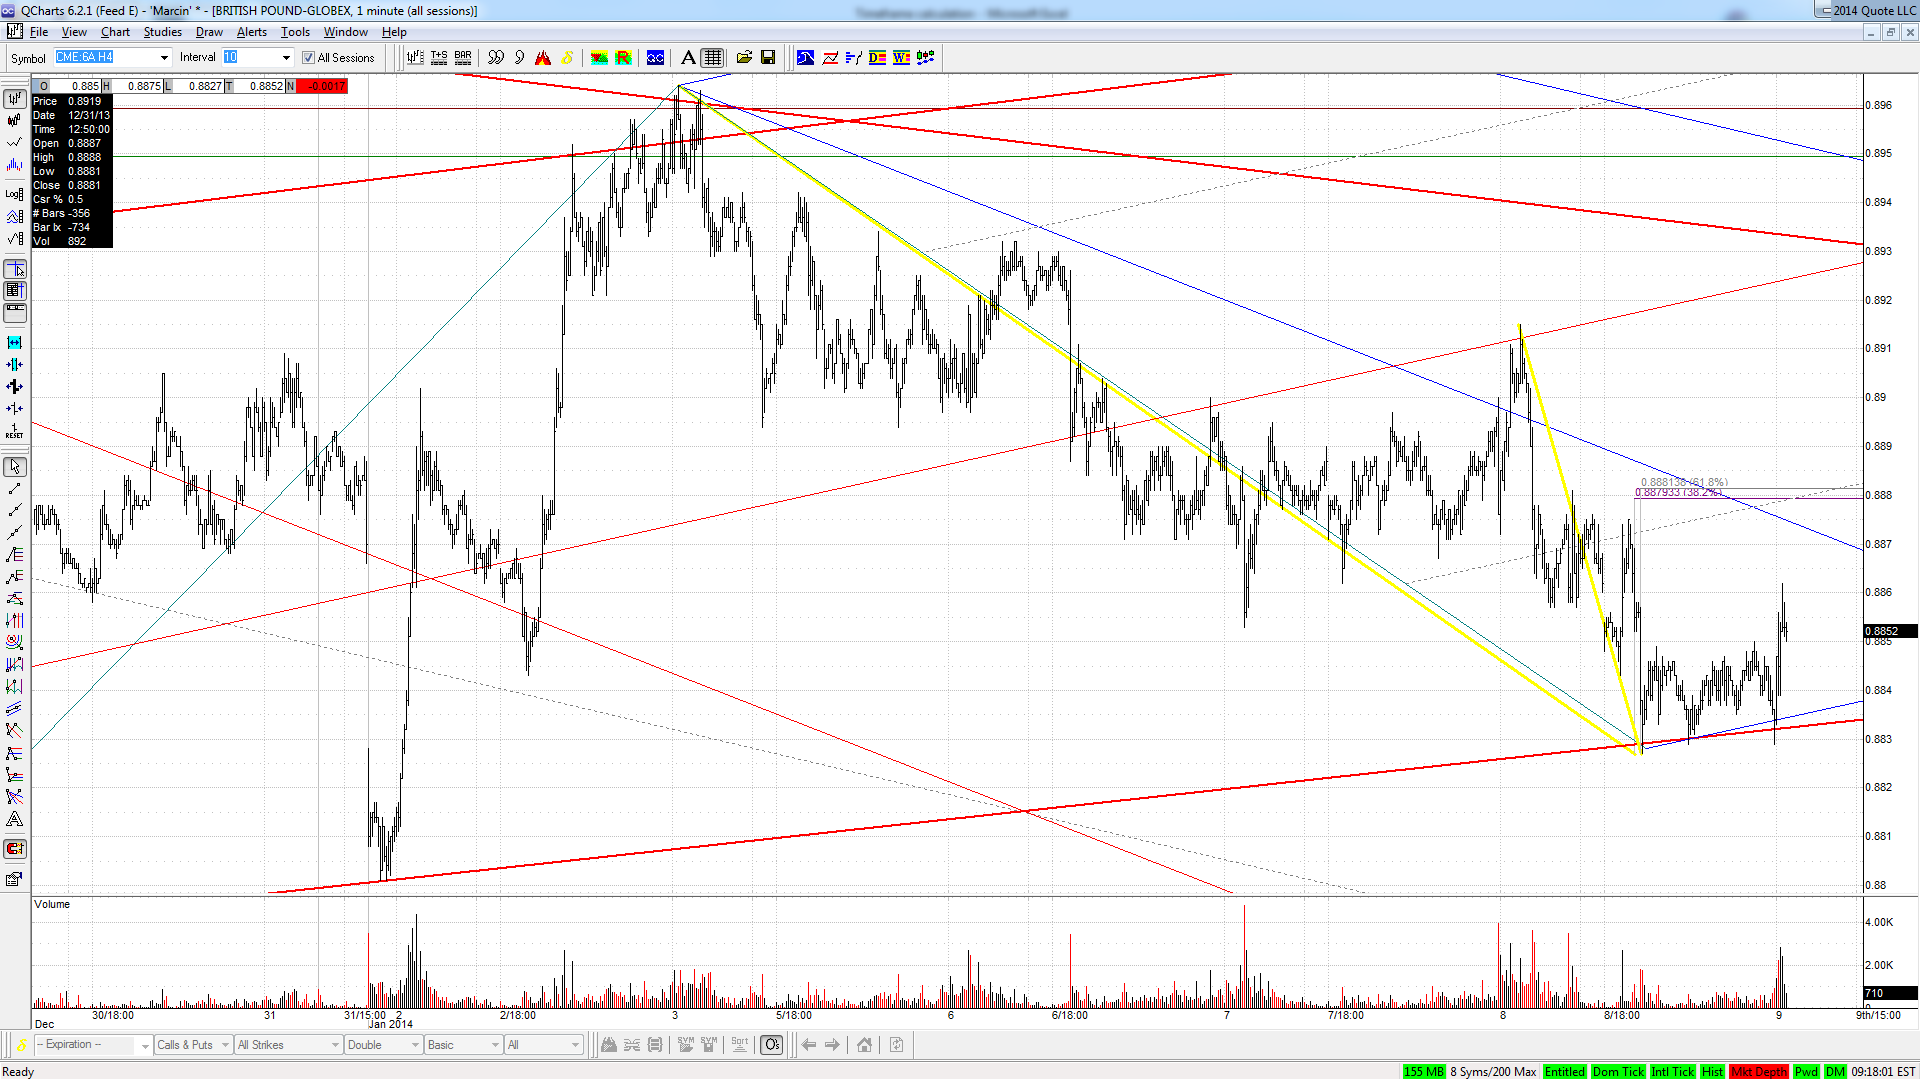Open the Draw menu
Screen dimensions: 1920x1080
point(209,32)
